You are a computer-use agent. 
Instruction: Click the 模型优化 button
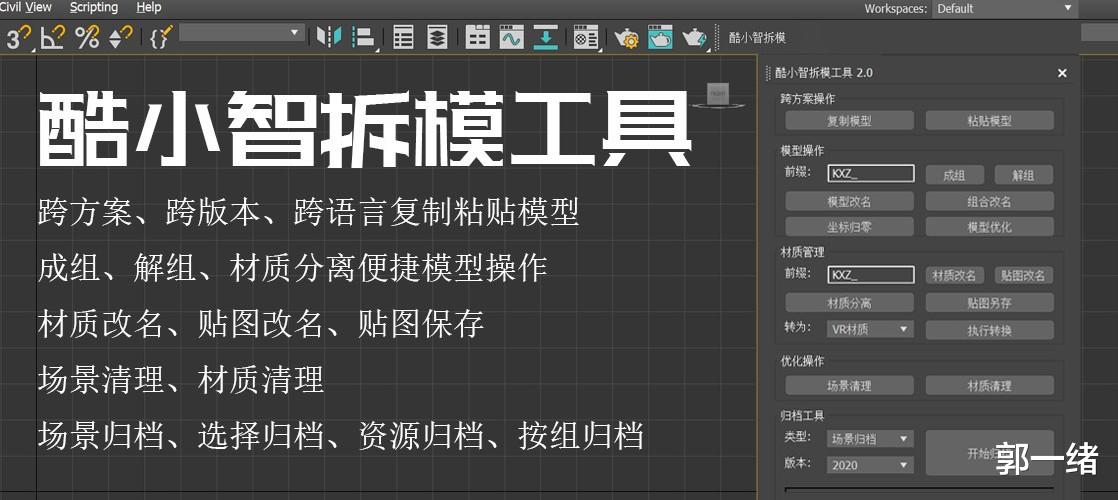[990, 227]
